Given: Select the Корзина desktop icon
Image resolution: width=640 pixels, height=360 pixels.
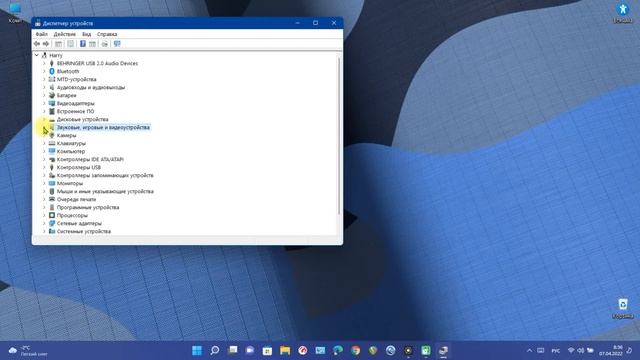Looking at the screenshot, I should coord(623,308).
